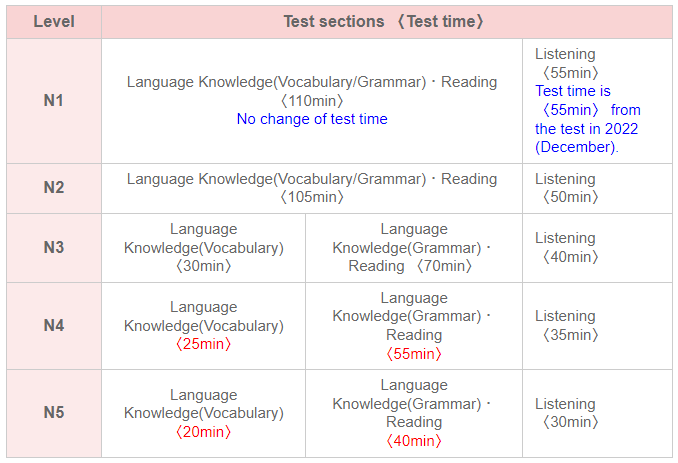678x463 pixels.
Task: Select the N5 Listening 〈30min〉 cell
Action: 566,413
